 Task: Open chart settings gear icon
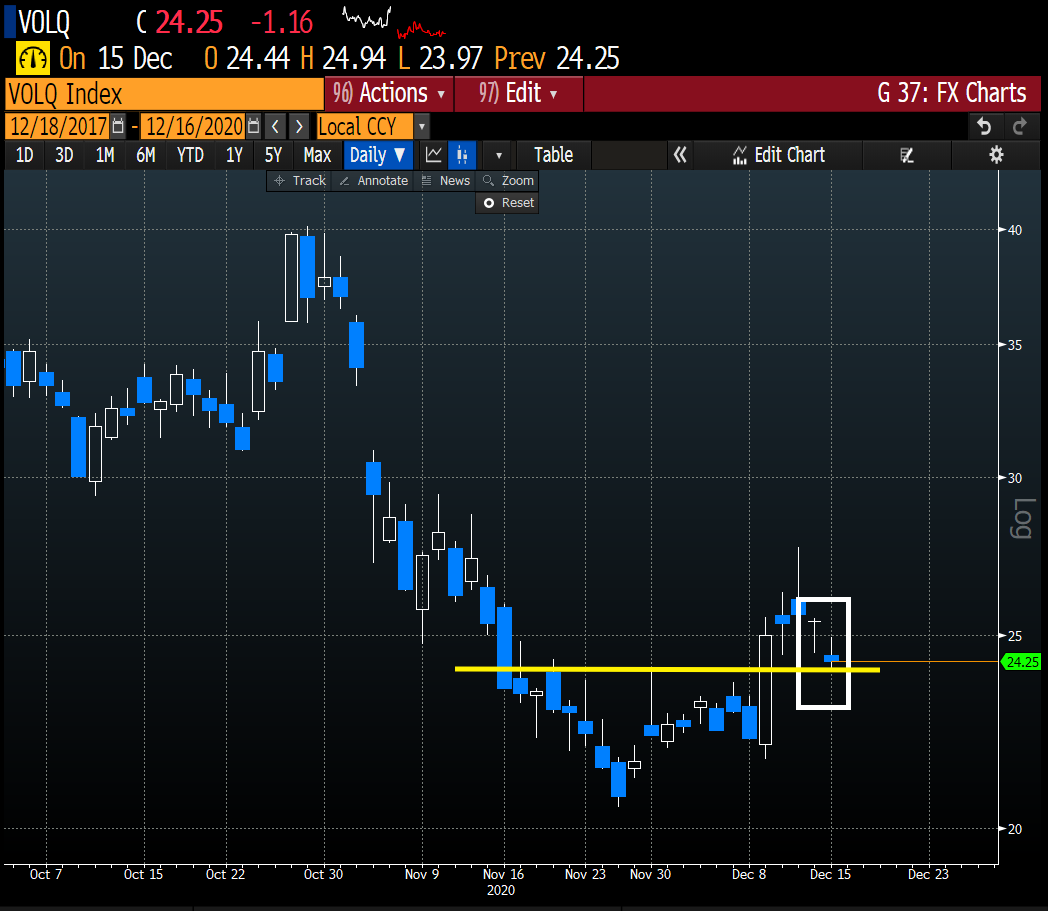996,155
